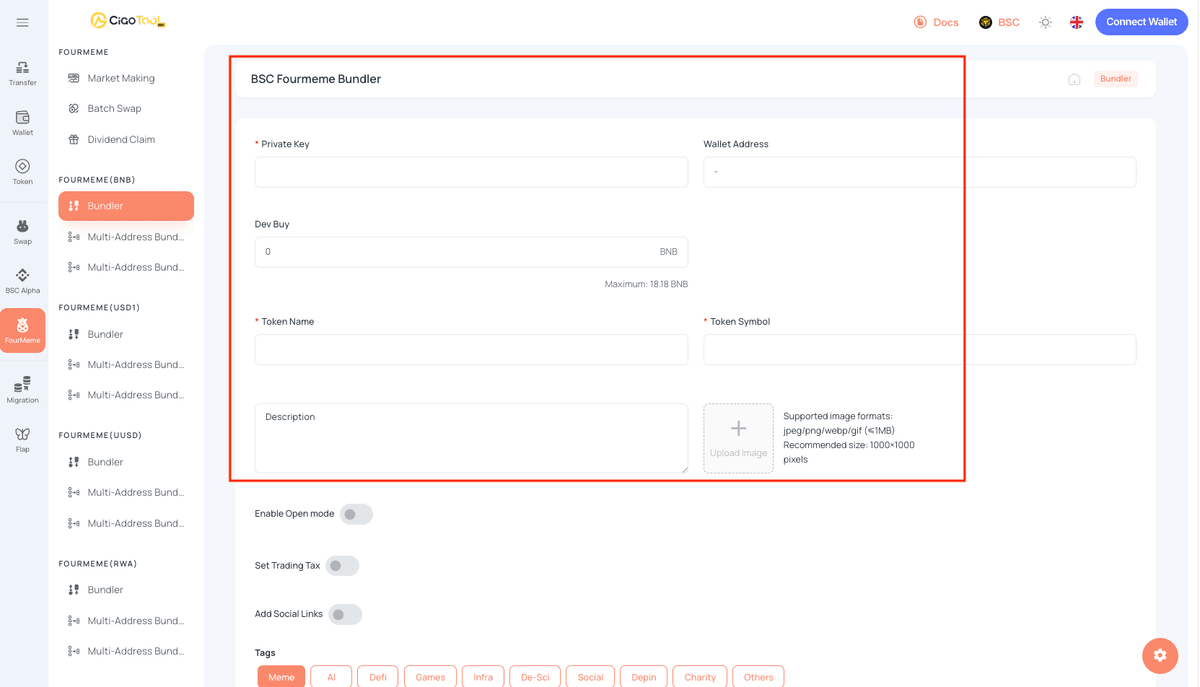Click the Wallet Address field
Screen dimensions: 1200x687
920,172
